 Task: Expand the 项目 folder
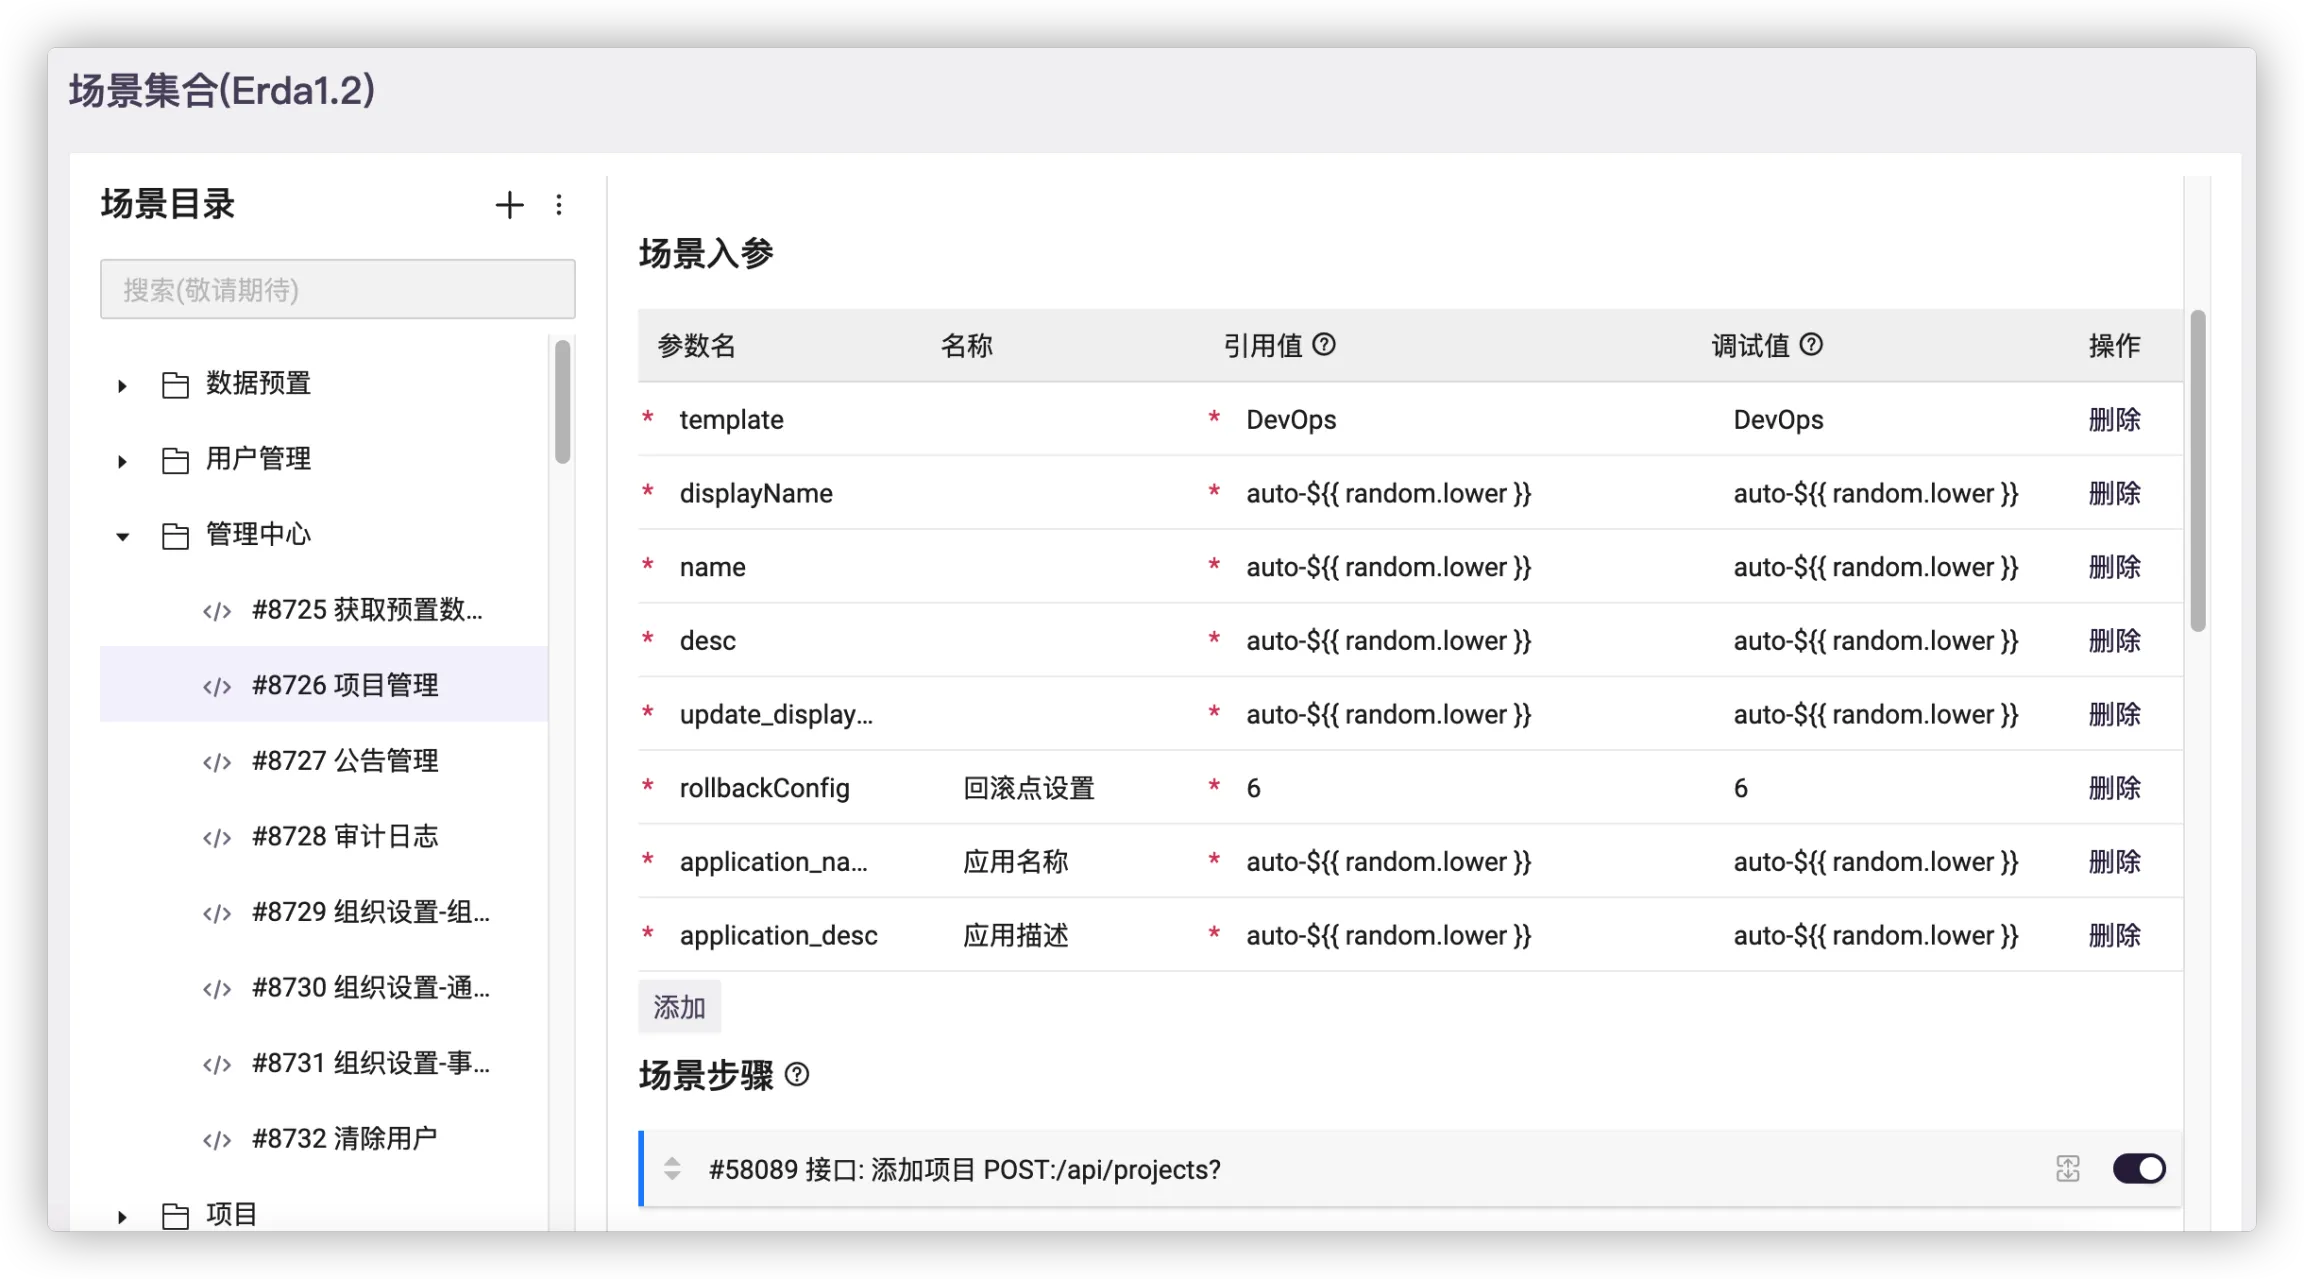pyautogui.click(x=122, y=1217)
